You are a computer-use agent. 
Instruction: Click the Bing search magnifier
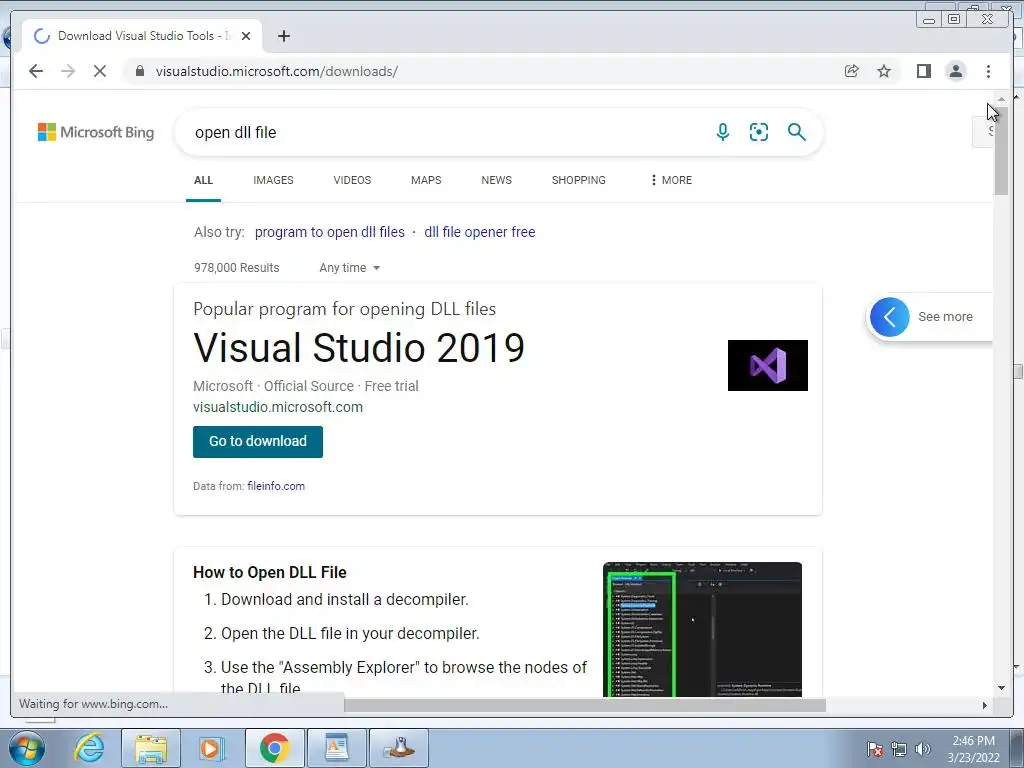(796, 132)
